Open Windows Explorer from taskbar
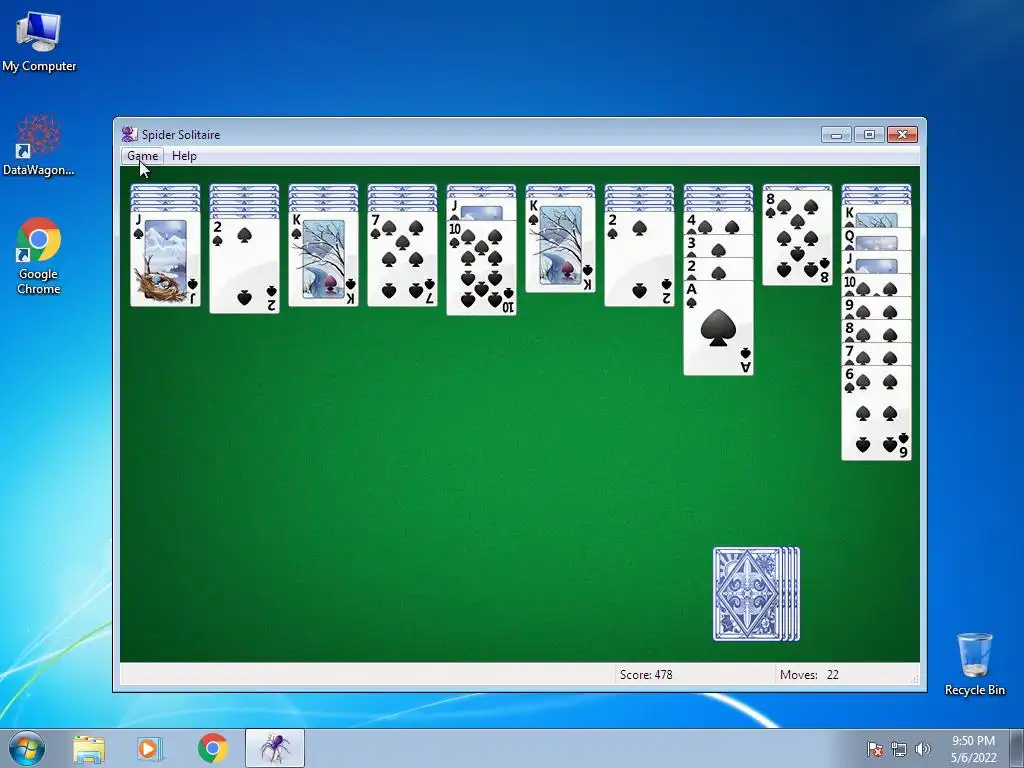Image resolution: width=1024 pixels, height=768 pixels. [88, 749]
